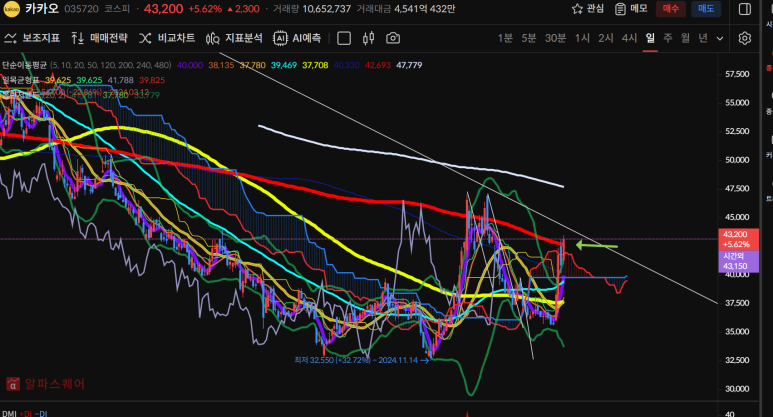Click the Kakao logo icon
This screenshot has width=773, height=417.
point(11,9)
